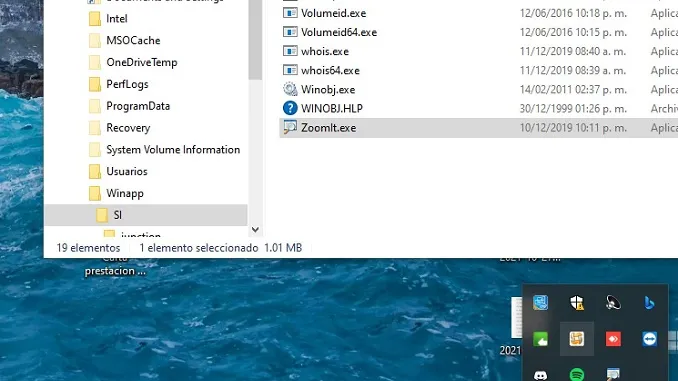The height and width of the screenshot is (381, 678).
Task: Select the WINOBJ.HLP file name
Action: (x=332, y=109)
